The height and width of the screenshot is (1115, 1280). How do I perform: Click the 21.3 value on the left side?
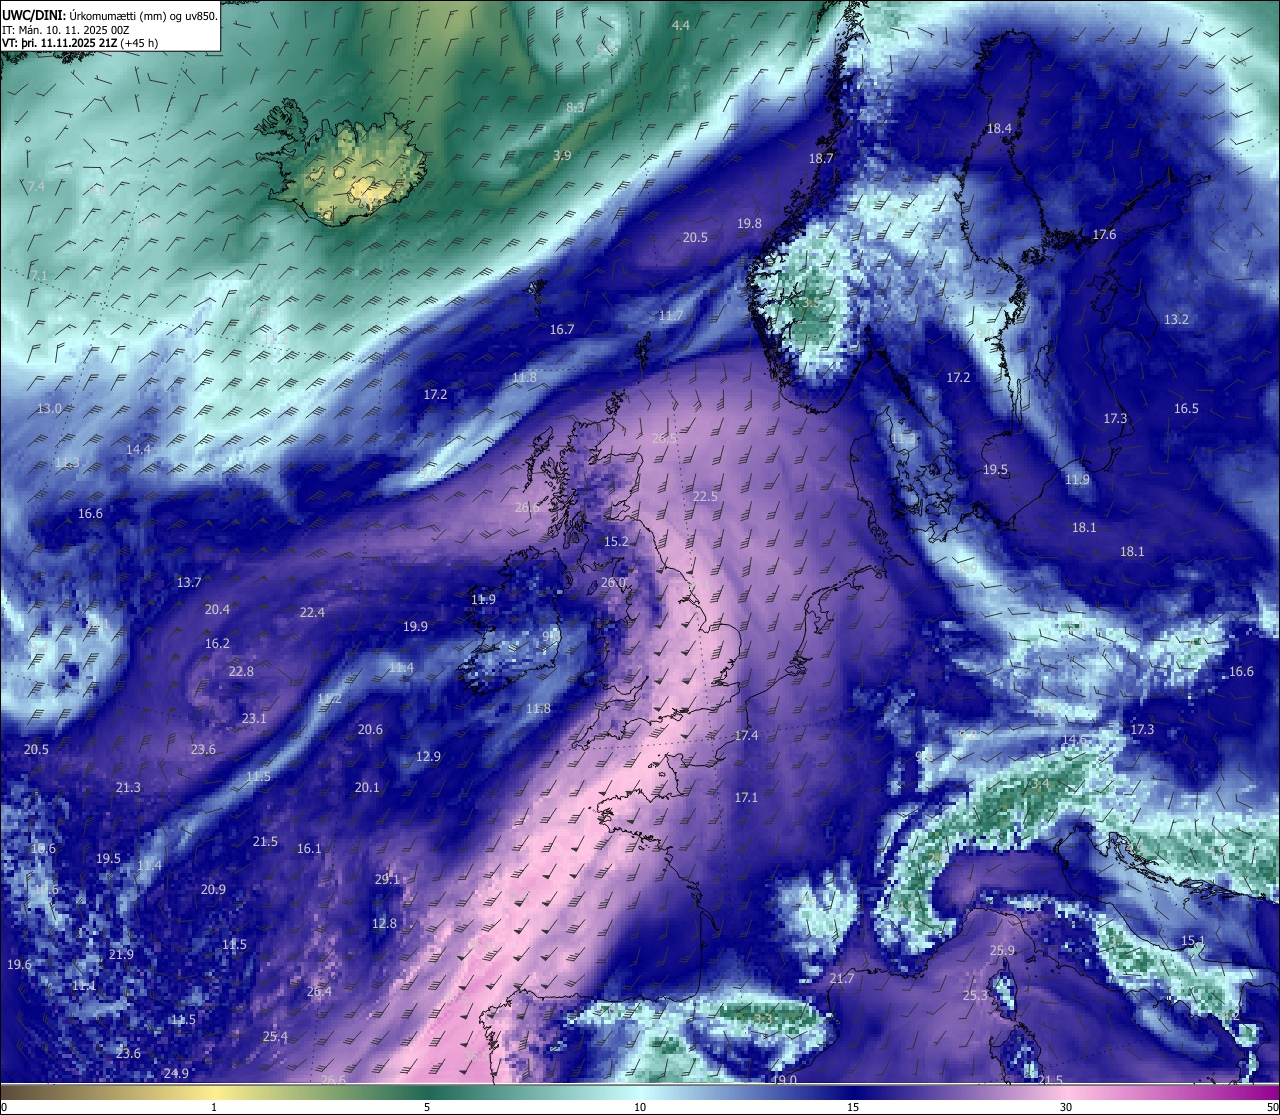128,787
